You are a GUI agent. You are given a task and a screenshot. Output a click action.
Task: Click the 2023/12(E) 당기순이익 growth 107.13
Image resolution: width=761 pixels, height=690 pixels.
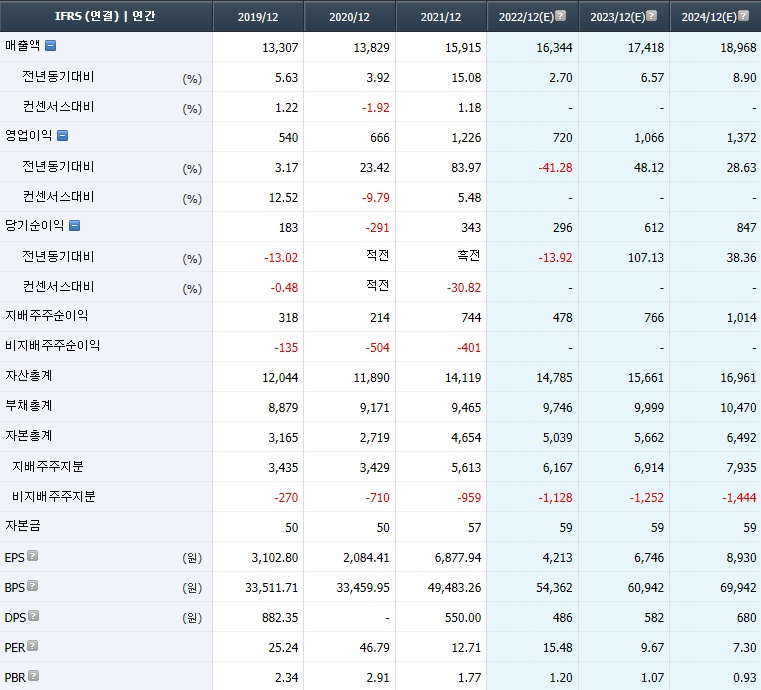pos(645,258)
